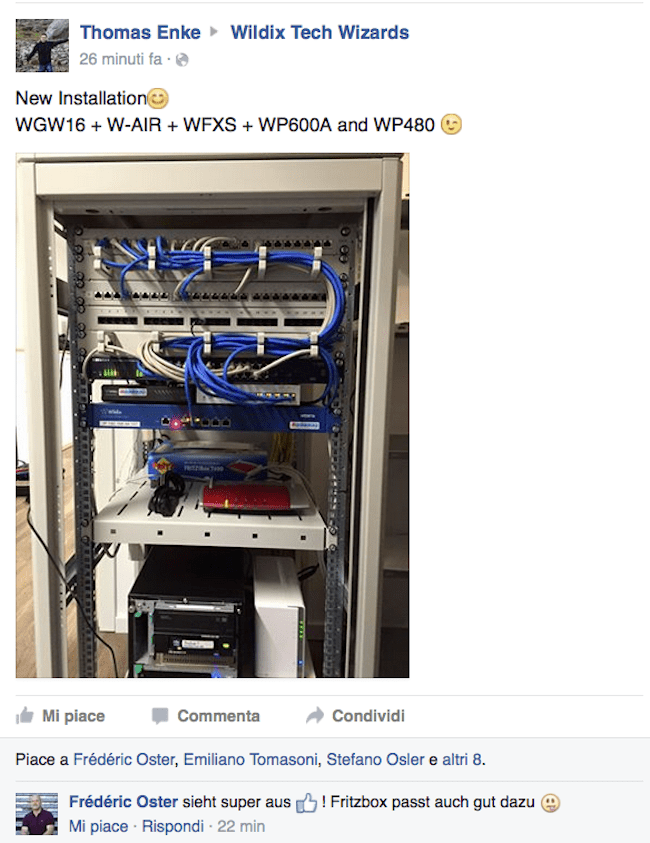View Emiliano Tomasoni's profile
This screenshot has width=650, height=843.
point(250,759)
